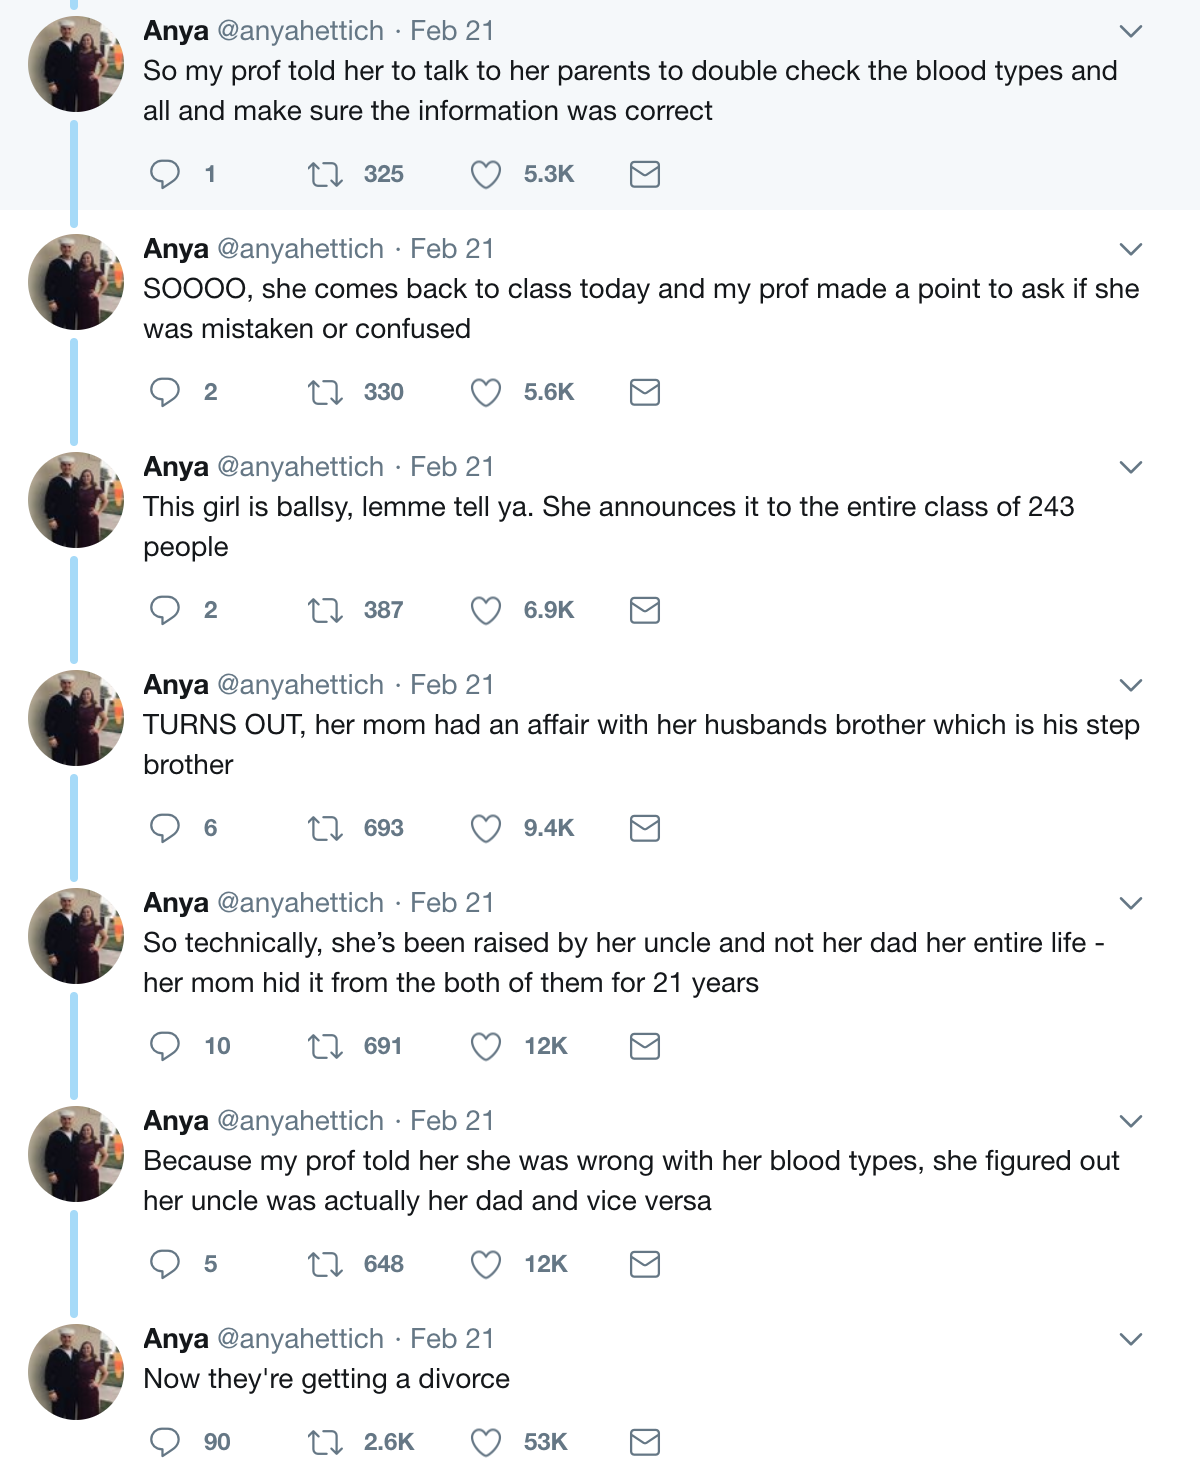This screenshot has height=1472, width=1200.
Task: Retweet the "TURNS OUT" tweet with 693 retweets
Action: click(x=323, y=828)
